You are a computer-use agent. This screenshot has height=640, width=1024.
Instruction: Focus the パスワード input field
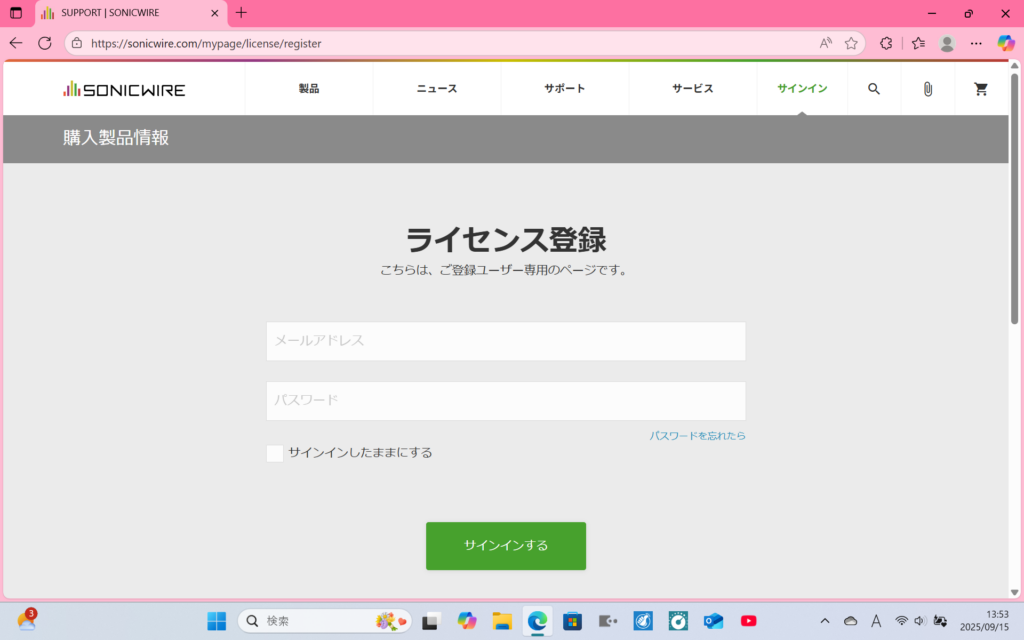506,401
